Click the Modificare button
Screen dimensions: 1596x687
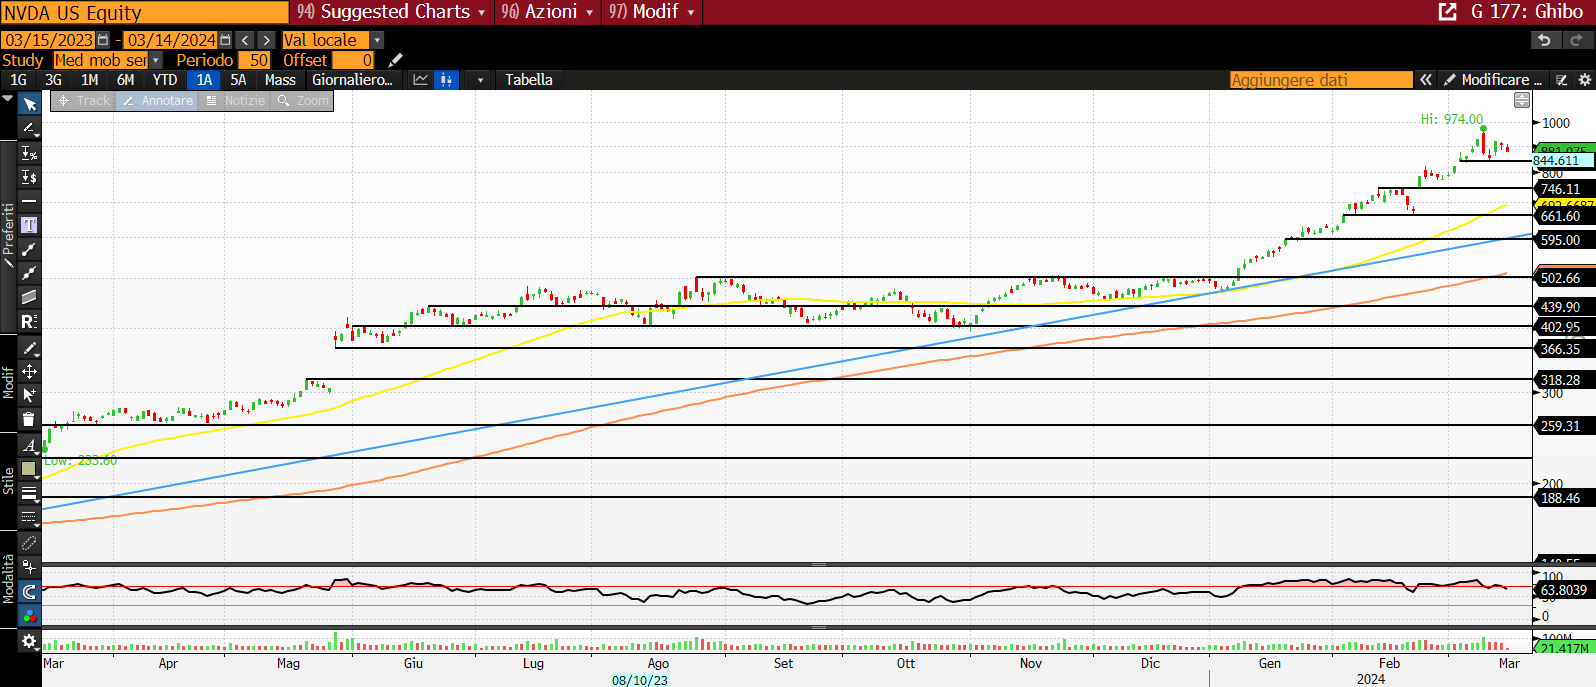(x=1494, y=80)
